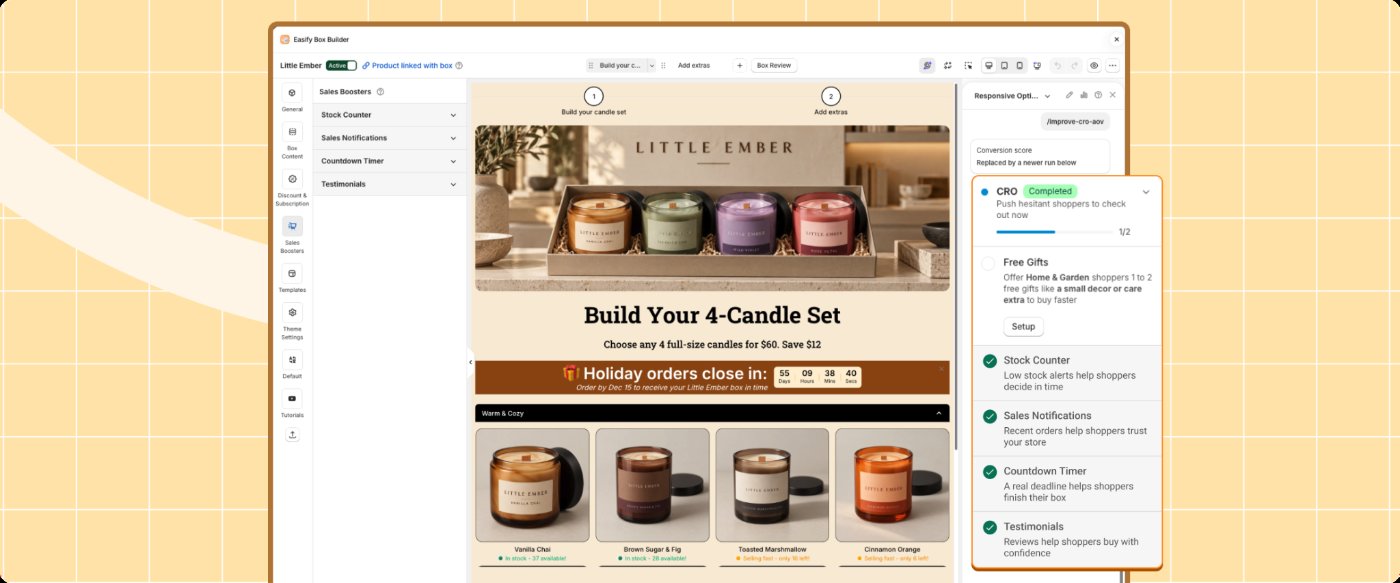
Task: Open the three-dots more options menu
Action: (x=1112, y=65)
